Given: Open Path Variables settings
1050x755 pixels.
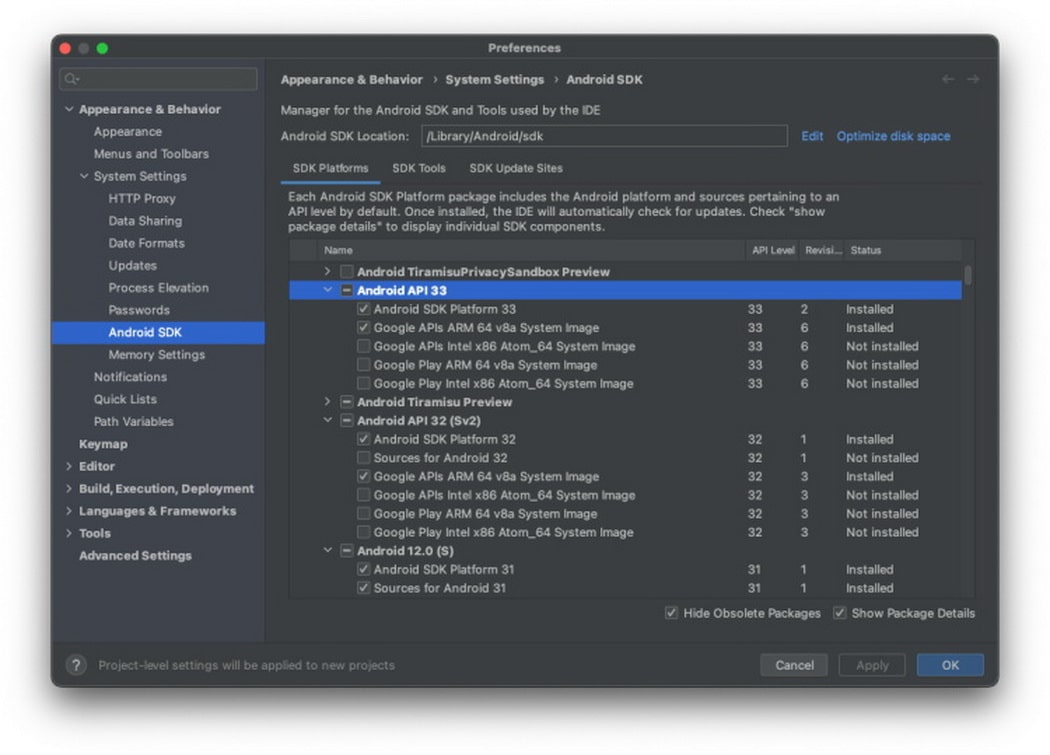Looking at the screenshot, I should click(x=134, y=421).
